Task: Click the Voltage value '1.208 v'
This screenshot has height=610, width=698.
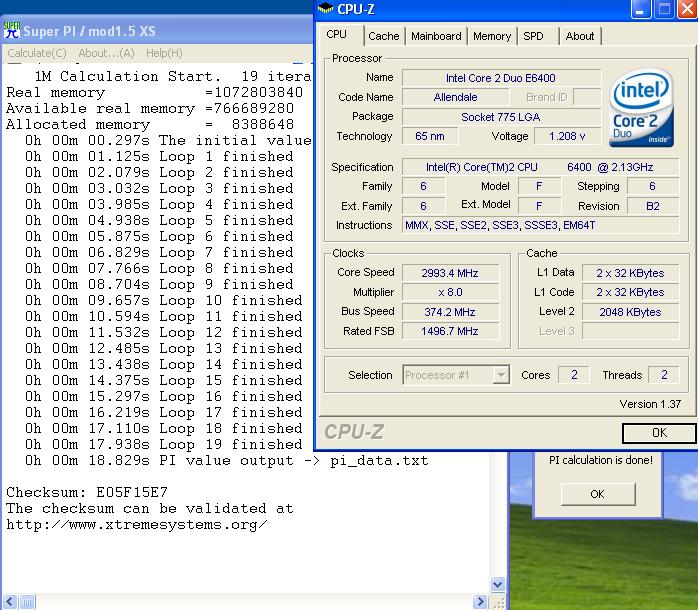Action: click(x=567, y=136)
